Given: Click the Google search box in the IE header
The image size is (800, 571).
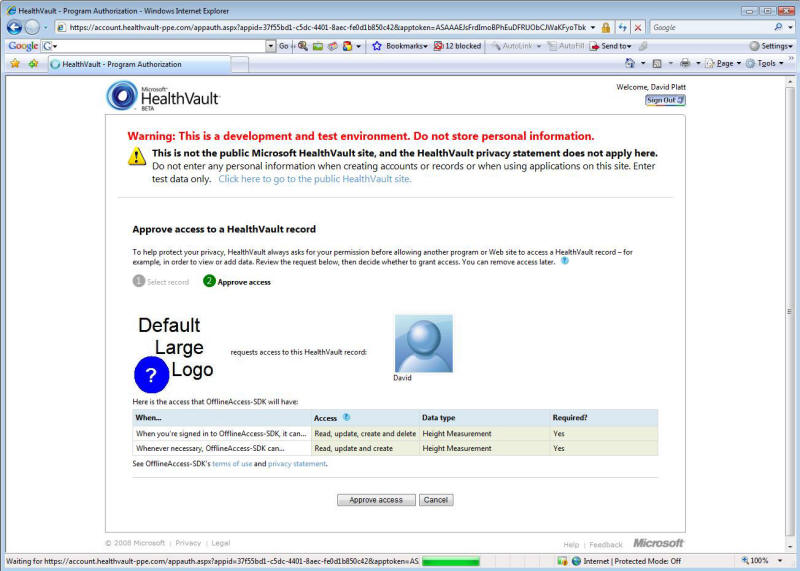Looking at the screenshot, I should [711, 28].
